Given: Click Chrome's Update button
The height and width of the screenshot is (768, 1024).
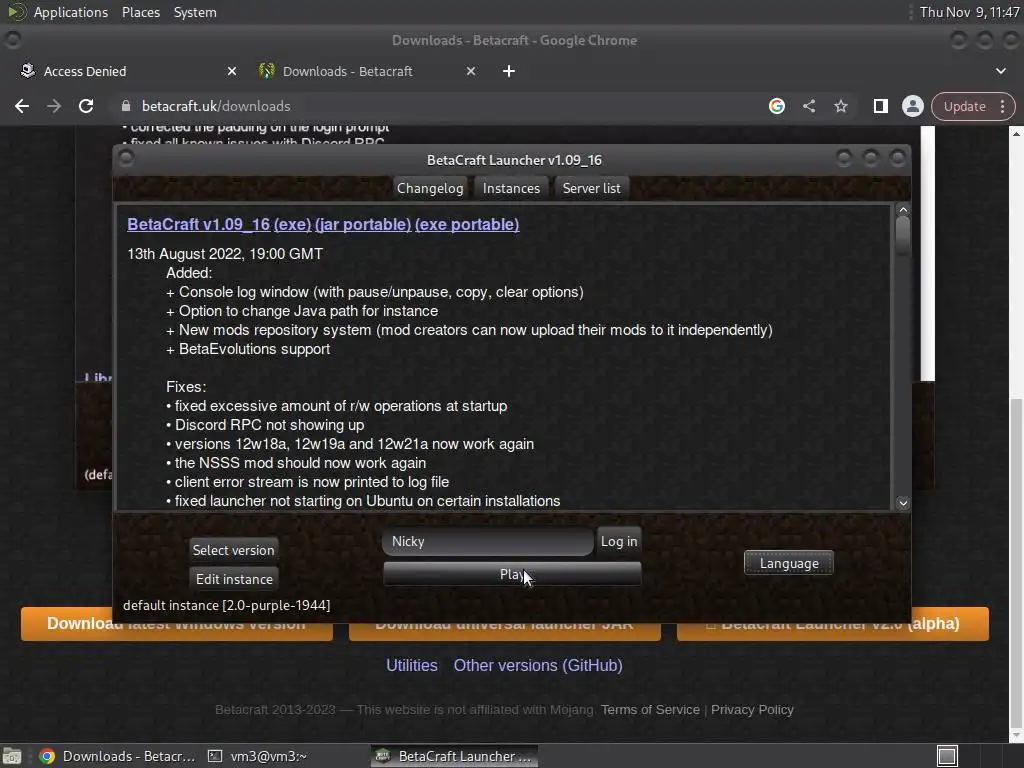Looking at the screenshot, I should tap(964, 106).
